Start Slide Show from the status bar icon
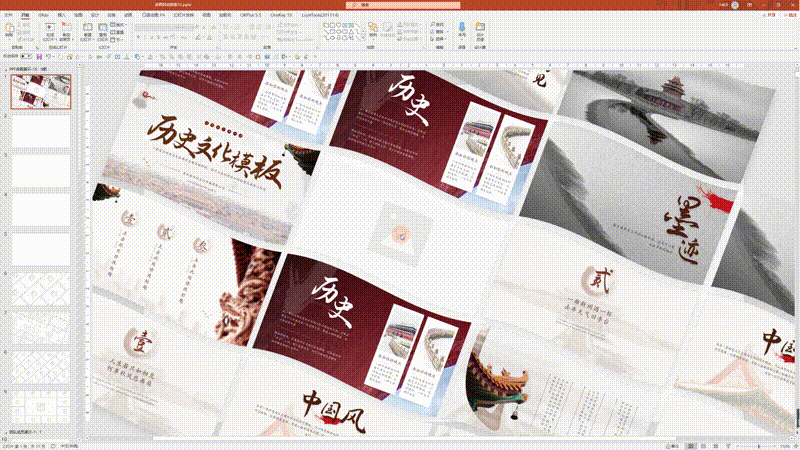This screenshot has width=800, height=450. [728, 446]
